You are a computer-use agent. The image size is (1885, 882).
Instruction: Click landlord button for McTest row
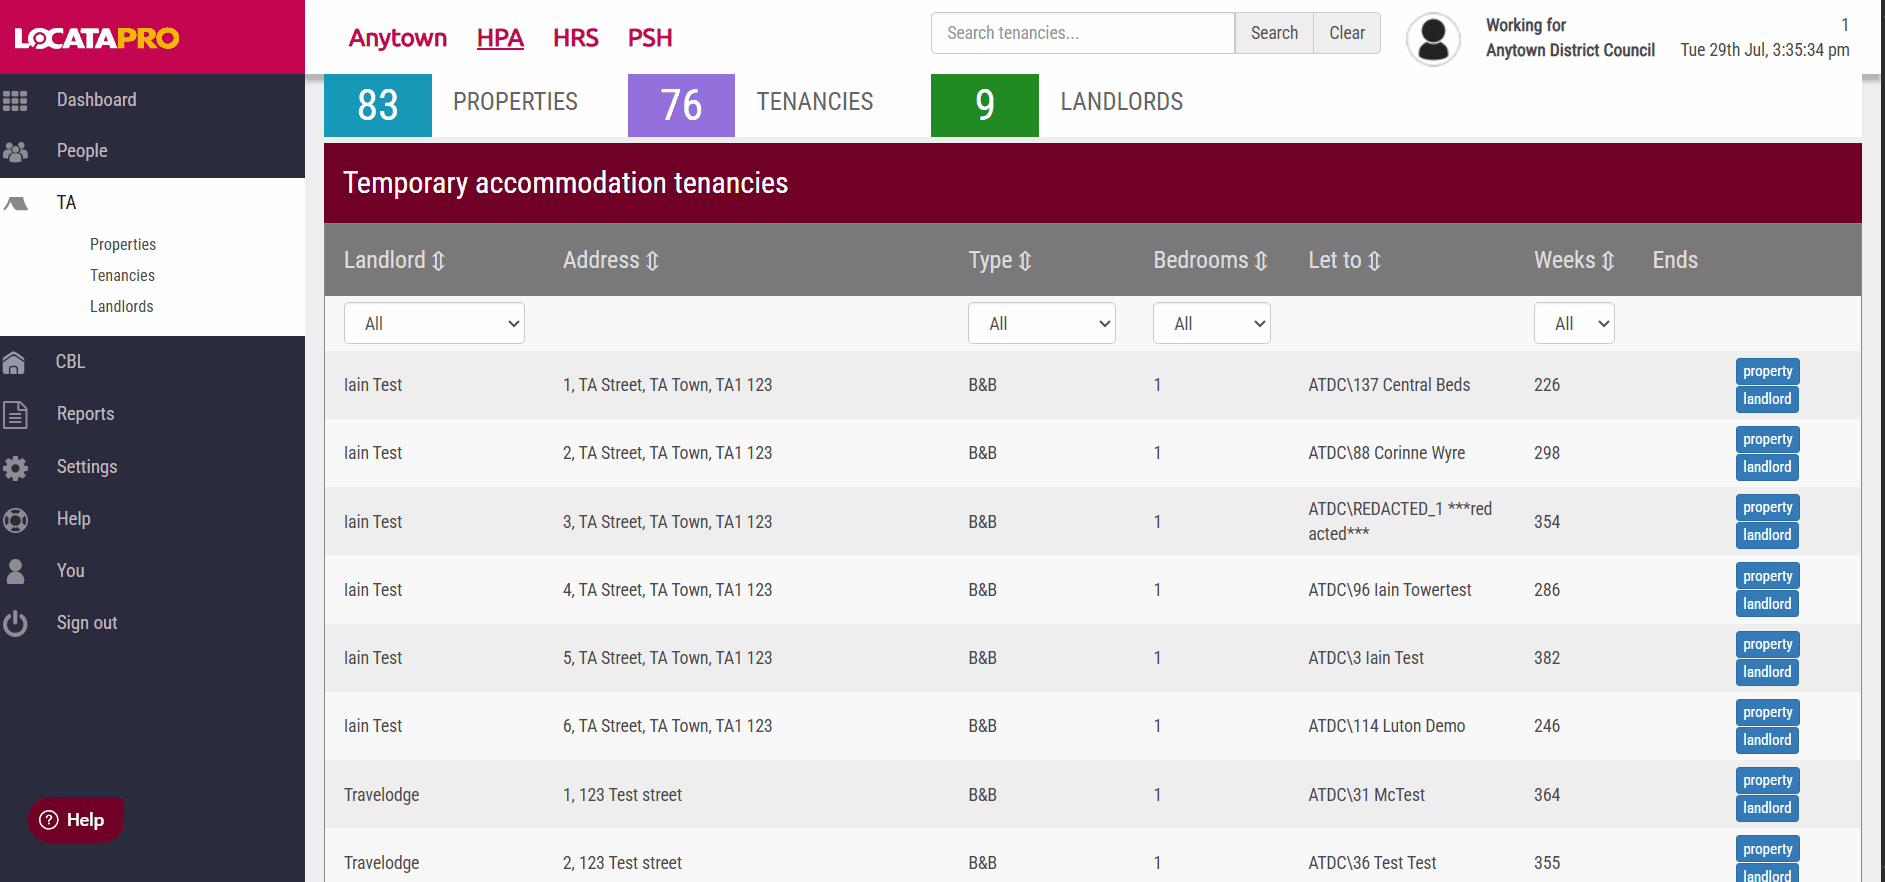(1768, 808)
